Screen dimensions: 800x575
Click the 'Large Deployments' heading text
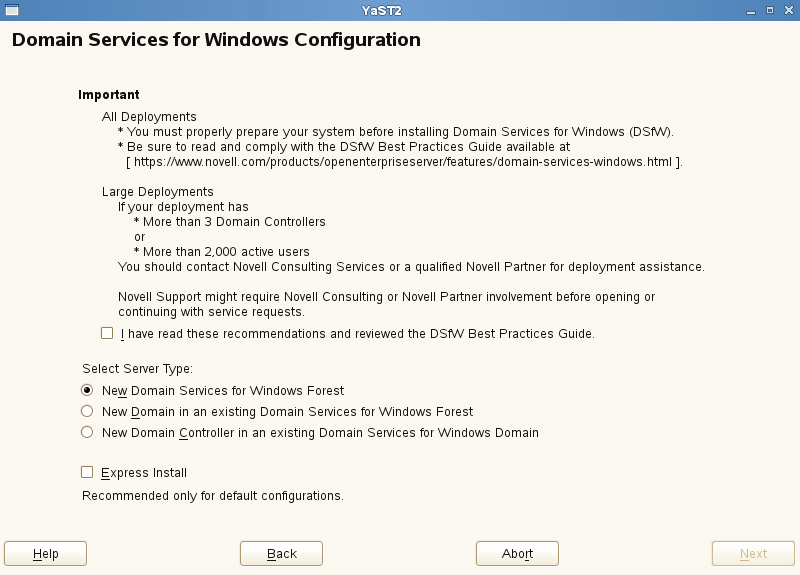[x=157, y=191]
